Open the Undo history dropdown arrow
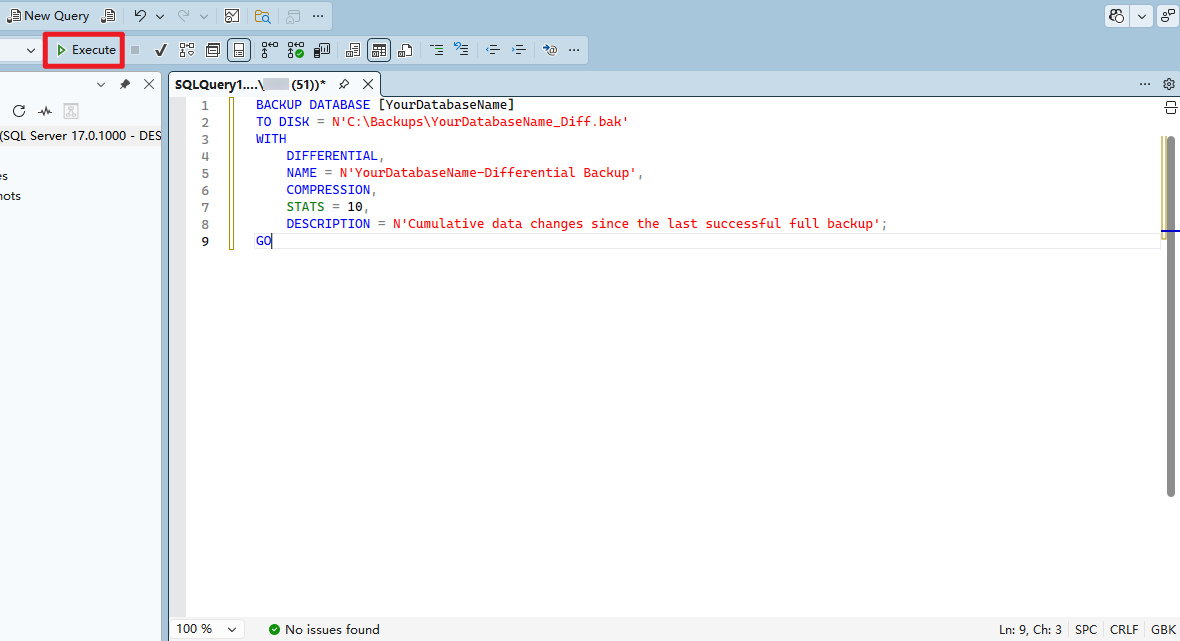Viewport: 1180px width, 641px height. tap(160, 16)
